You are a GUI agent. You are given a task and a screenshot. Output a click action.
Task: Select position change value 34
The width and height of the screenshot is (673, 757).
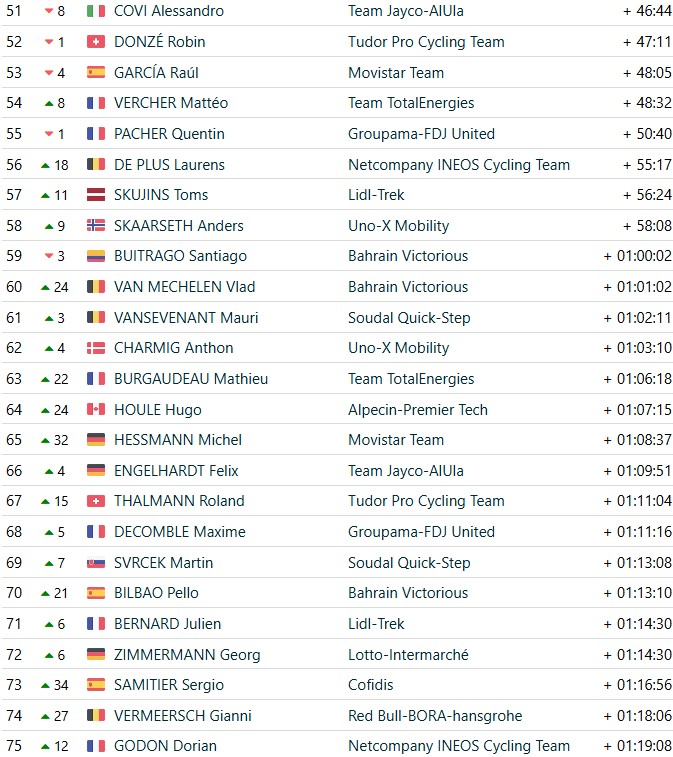point(61,685)
